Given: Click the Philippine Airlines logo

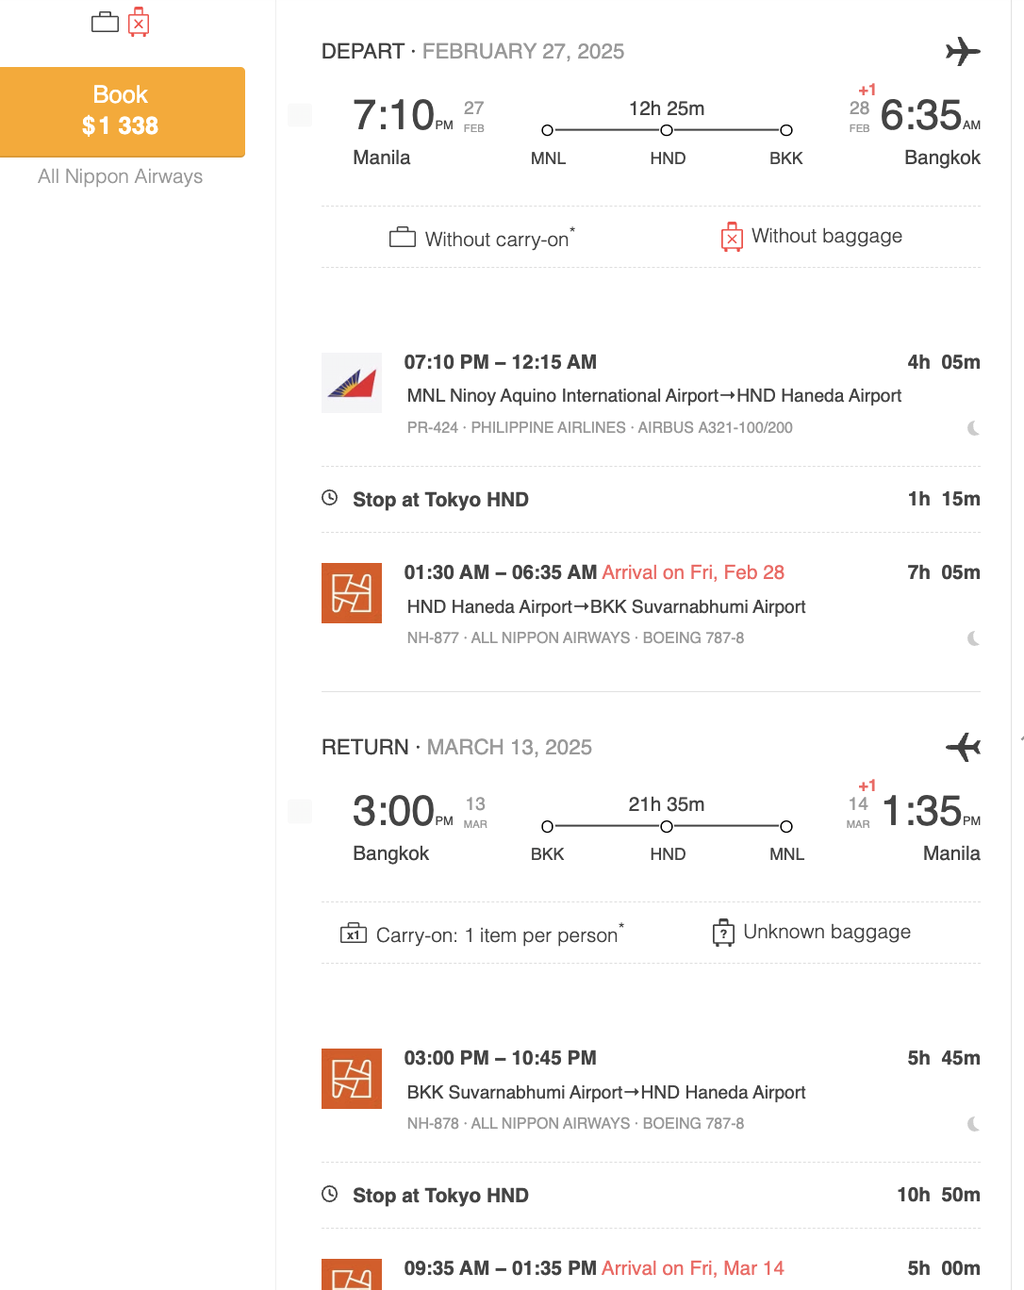Looking at the screenshot, I should [x=351, y=383].
